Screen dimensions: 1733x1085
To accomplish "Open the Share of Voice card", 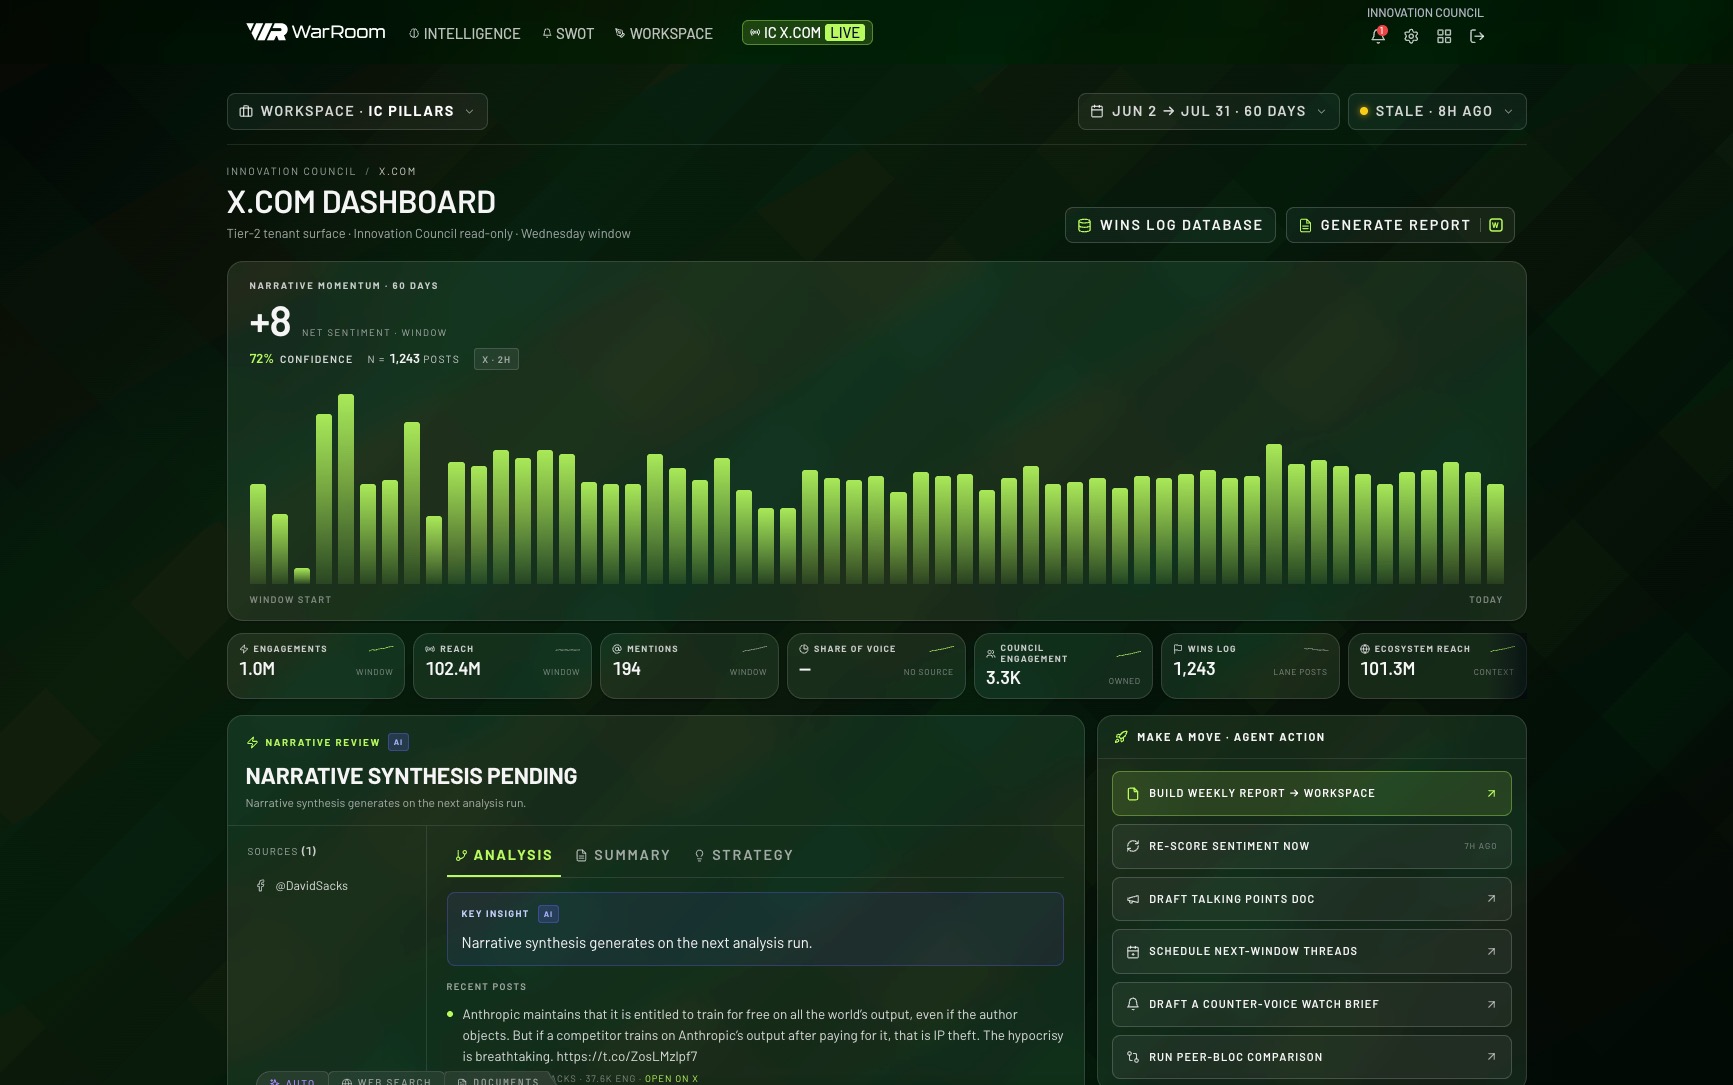I will coord(876,665).
